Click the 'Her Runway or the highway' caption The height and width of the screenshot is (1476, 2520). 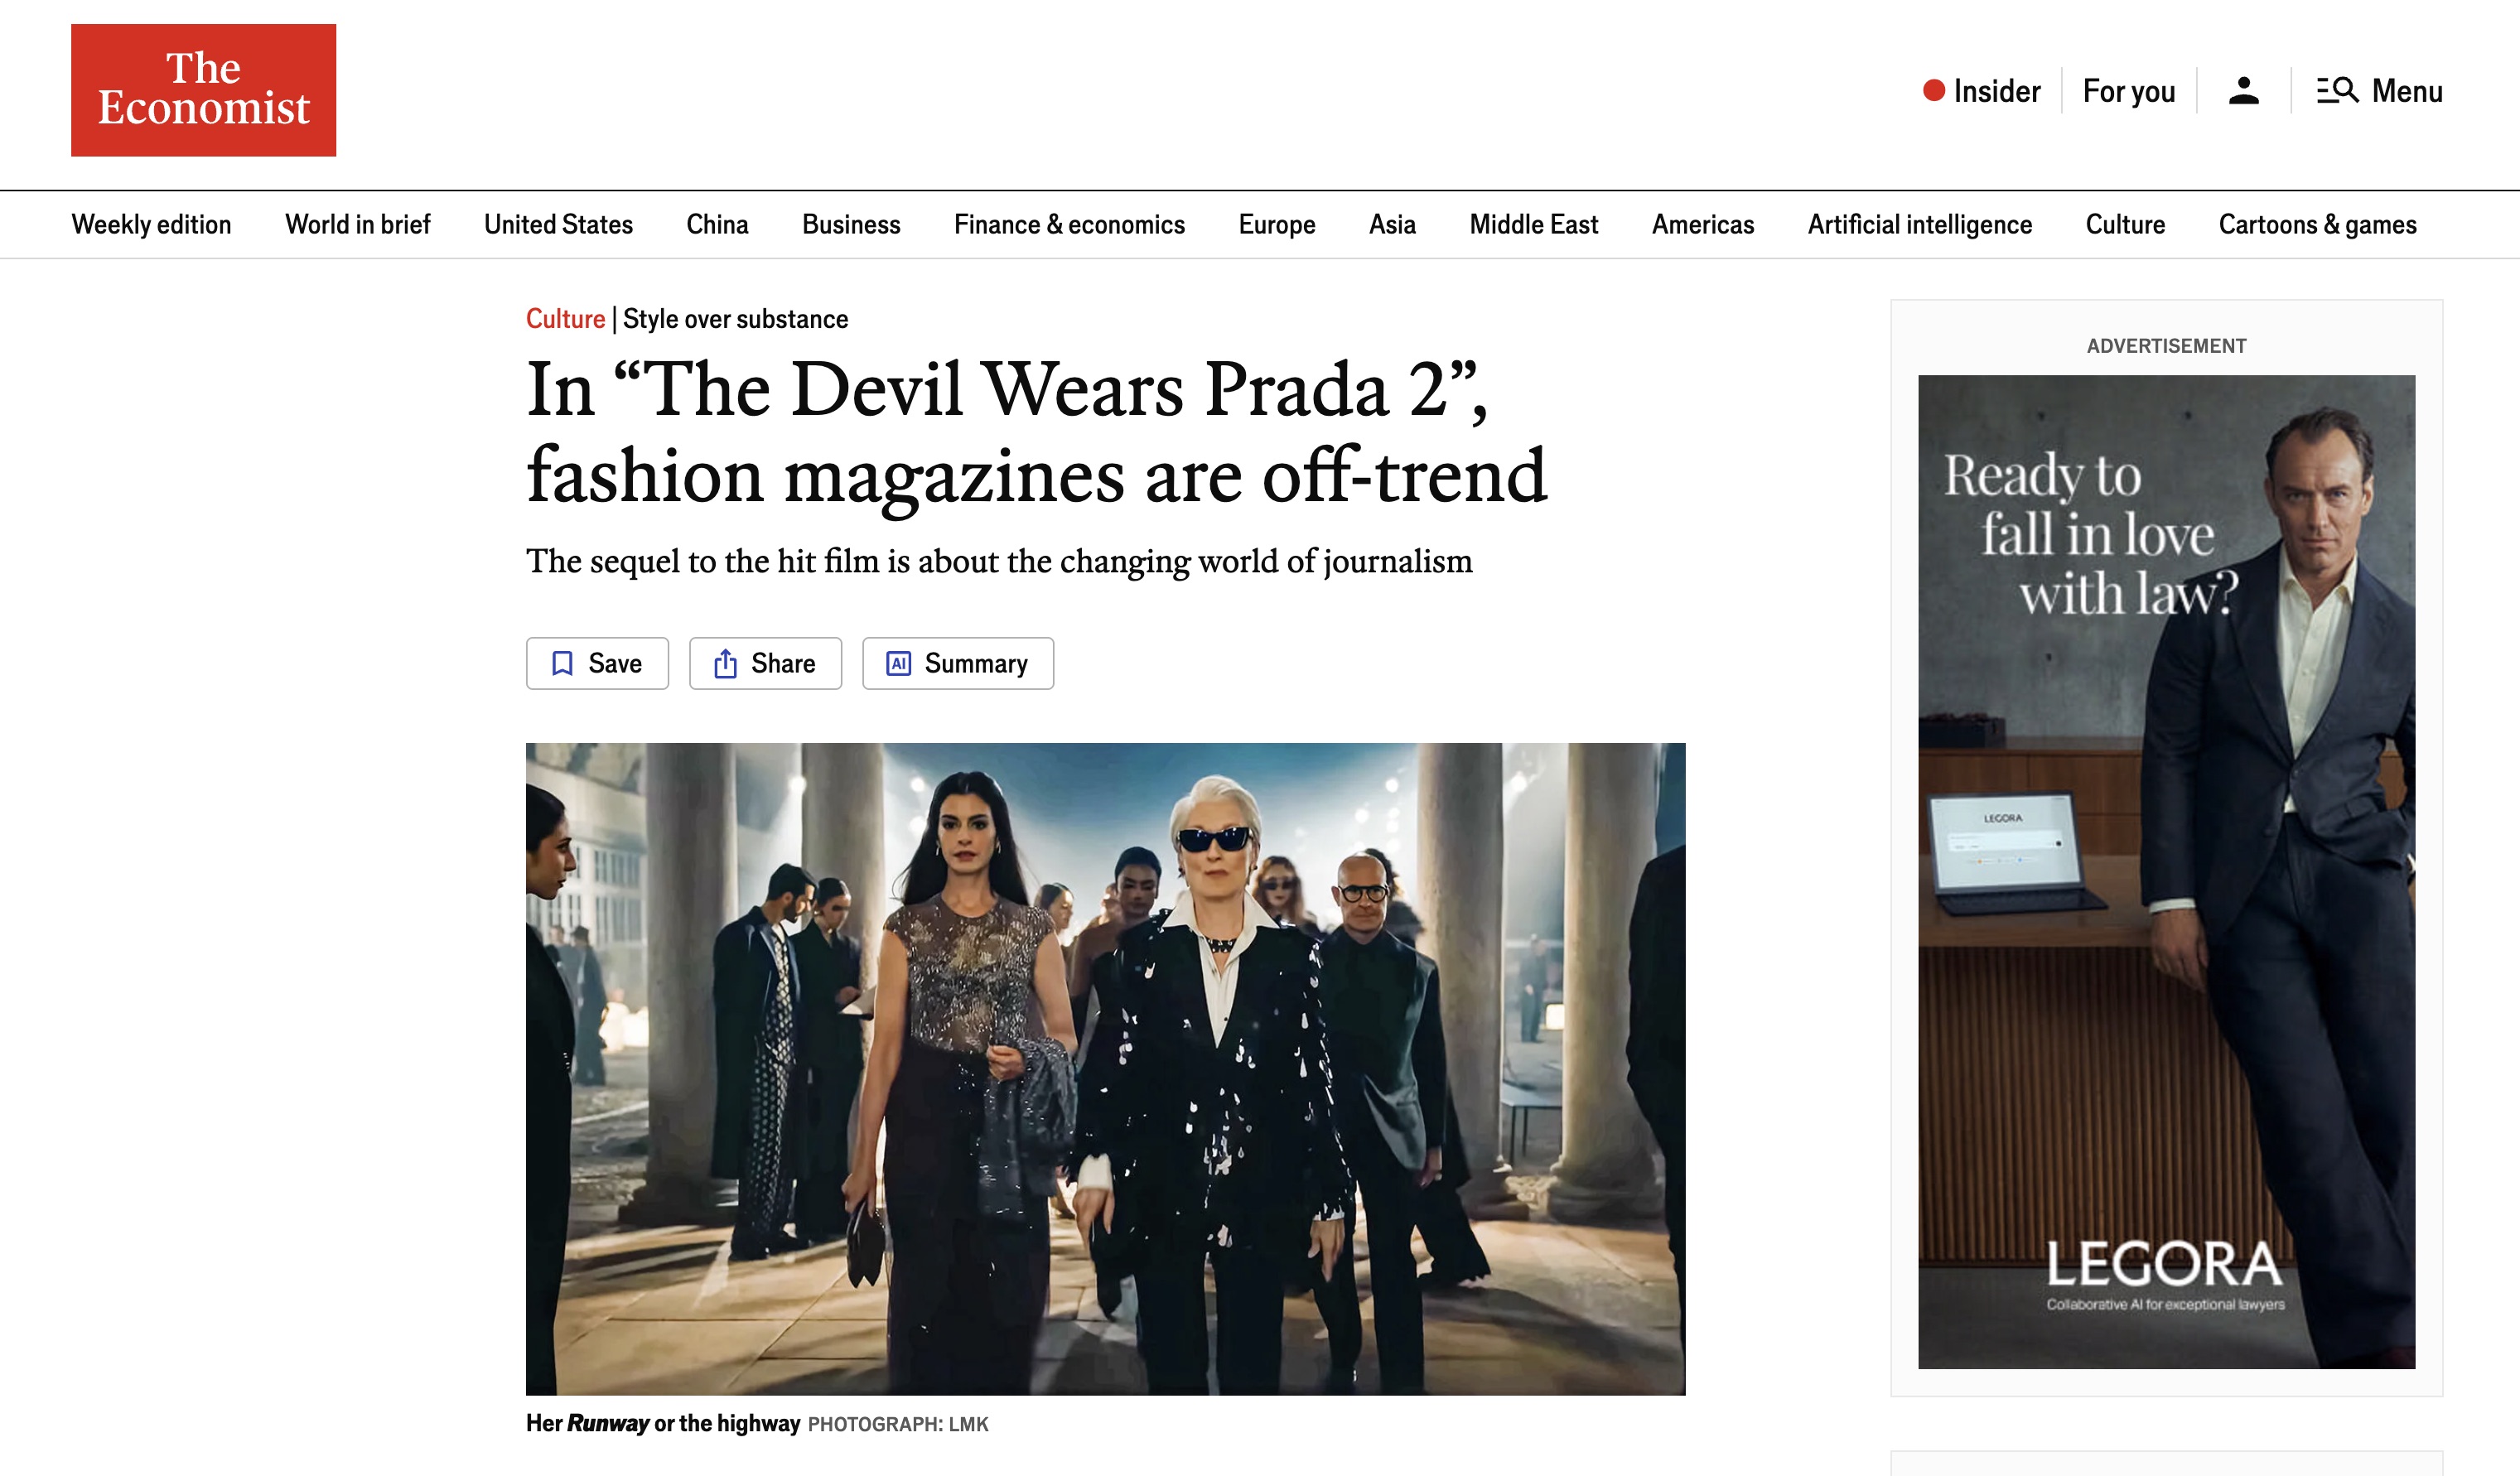click(x=663, y=1424)
